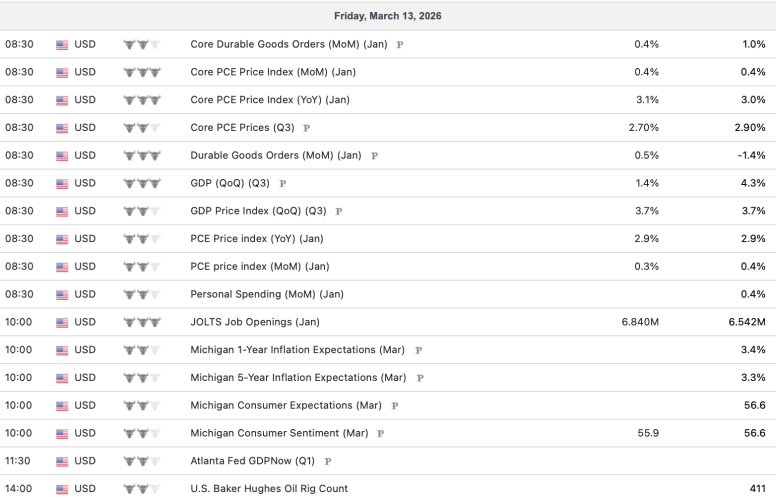This screenshot has width=776, height=498.
Task: Click the US flag in the JOLTS Job Openings row
Action: (62, 323)
